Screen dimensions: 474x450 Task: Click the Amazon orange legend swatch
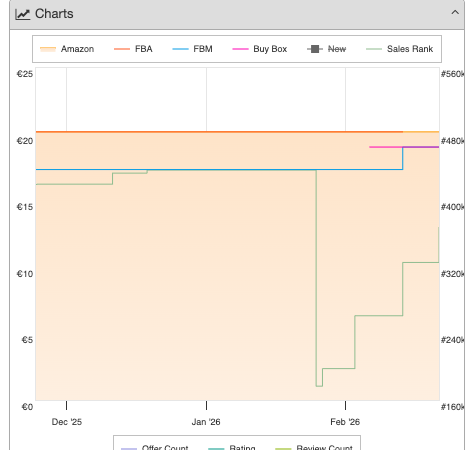click(x=48, y=49)
